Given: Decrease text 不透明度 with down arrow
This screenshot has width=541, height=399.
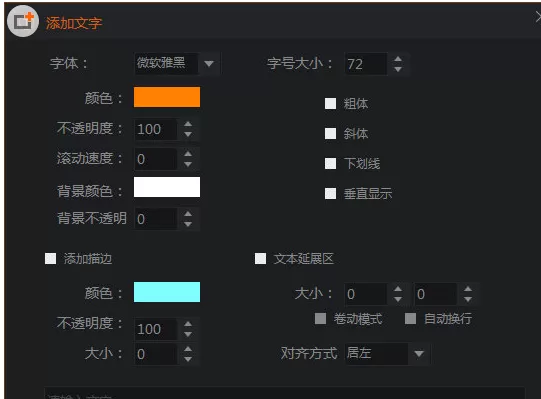Looking at the screenshot, I should pyautogui.click(x=188, y=134).
